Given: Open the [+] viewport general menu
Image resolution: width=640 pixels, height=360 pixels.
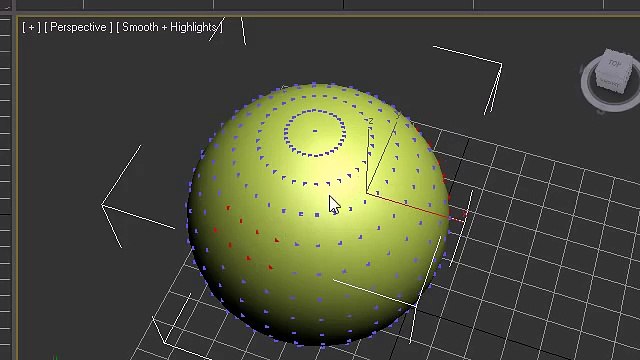Looking at the screenshot, I should pyautogui.click(x=31, y=27).
